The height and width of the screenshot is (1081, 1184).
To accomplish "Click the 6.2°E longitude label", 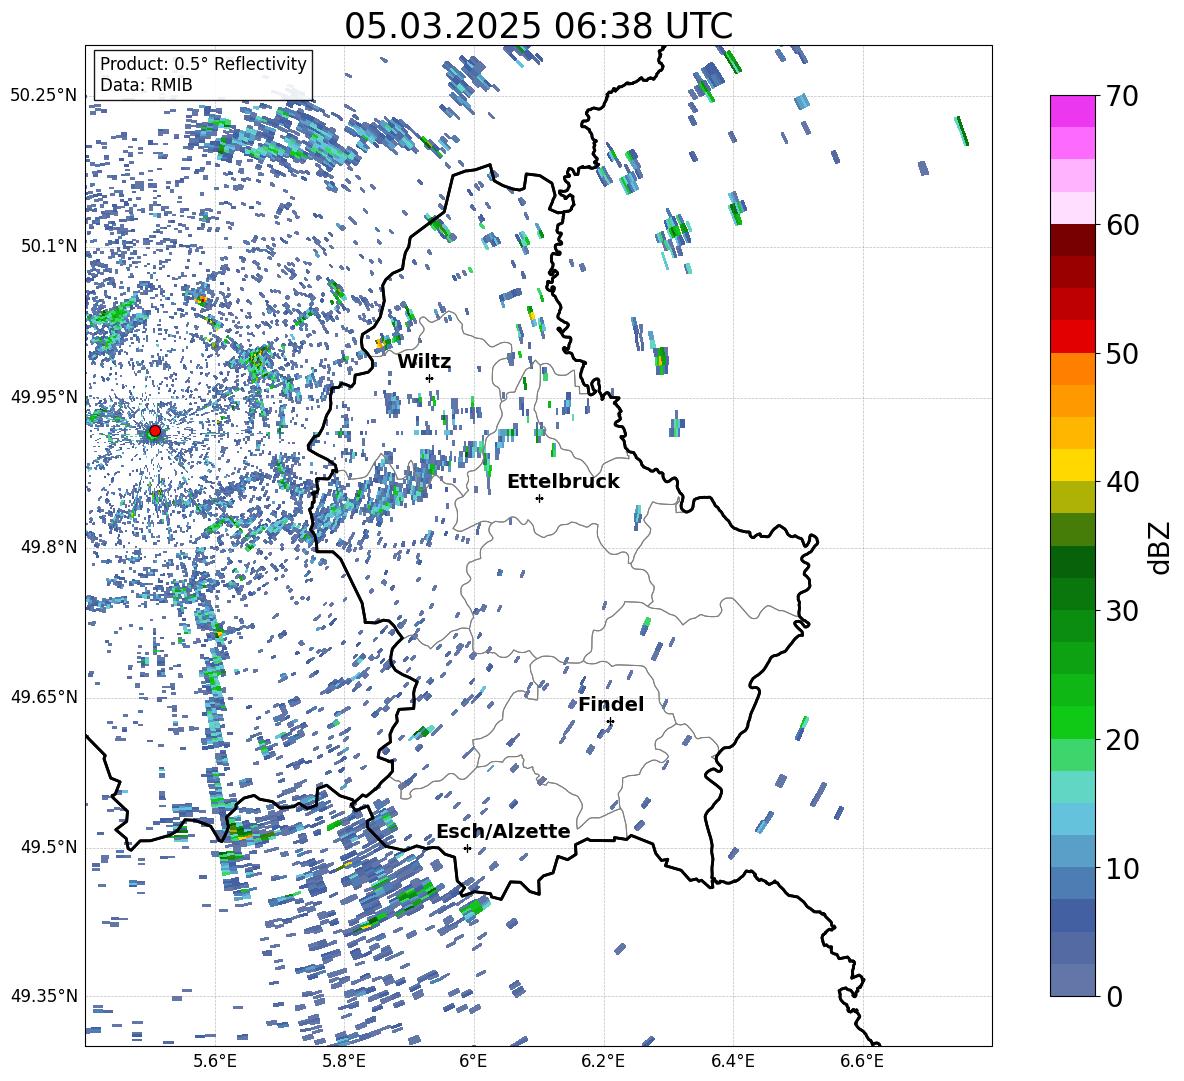I will point(603,1061).
